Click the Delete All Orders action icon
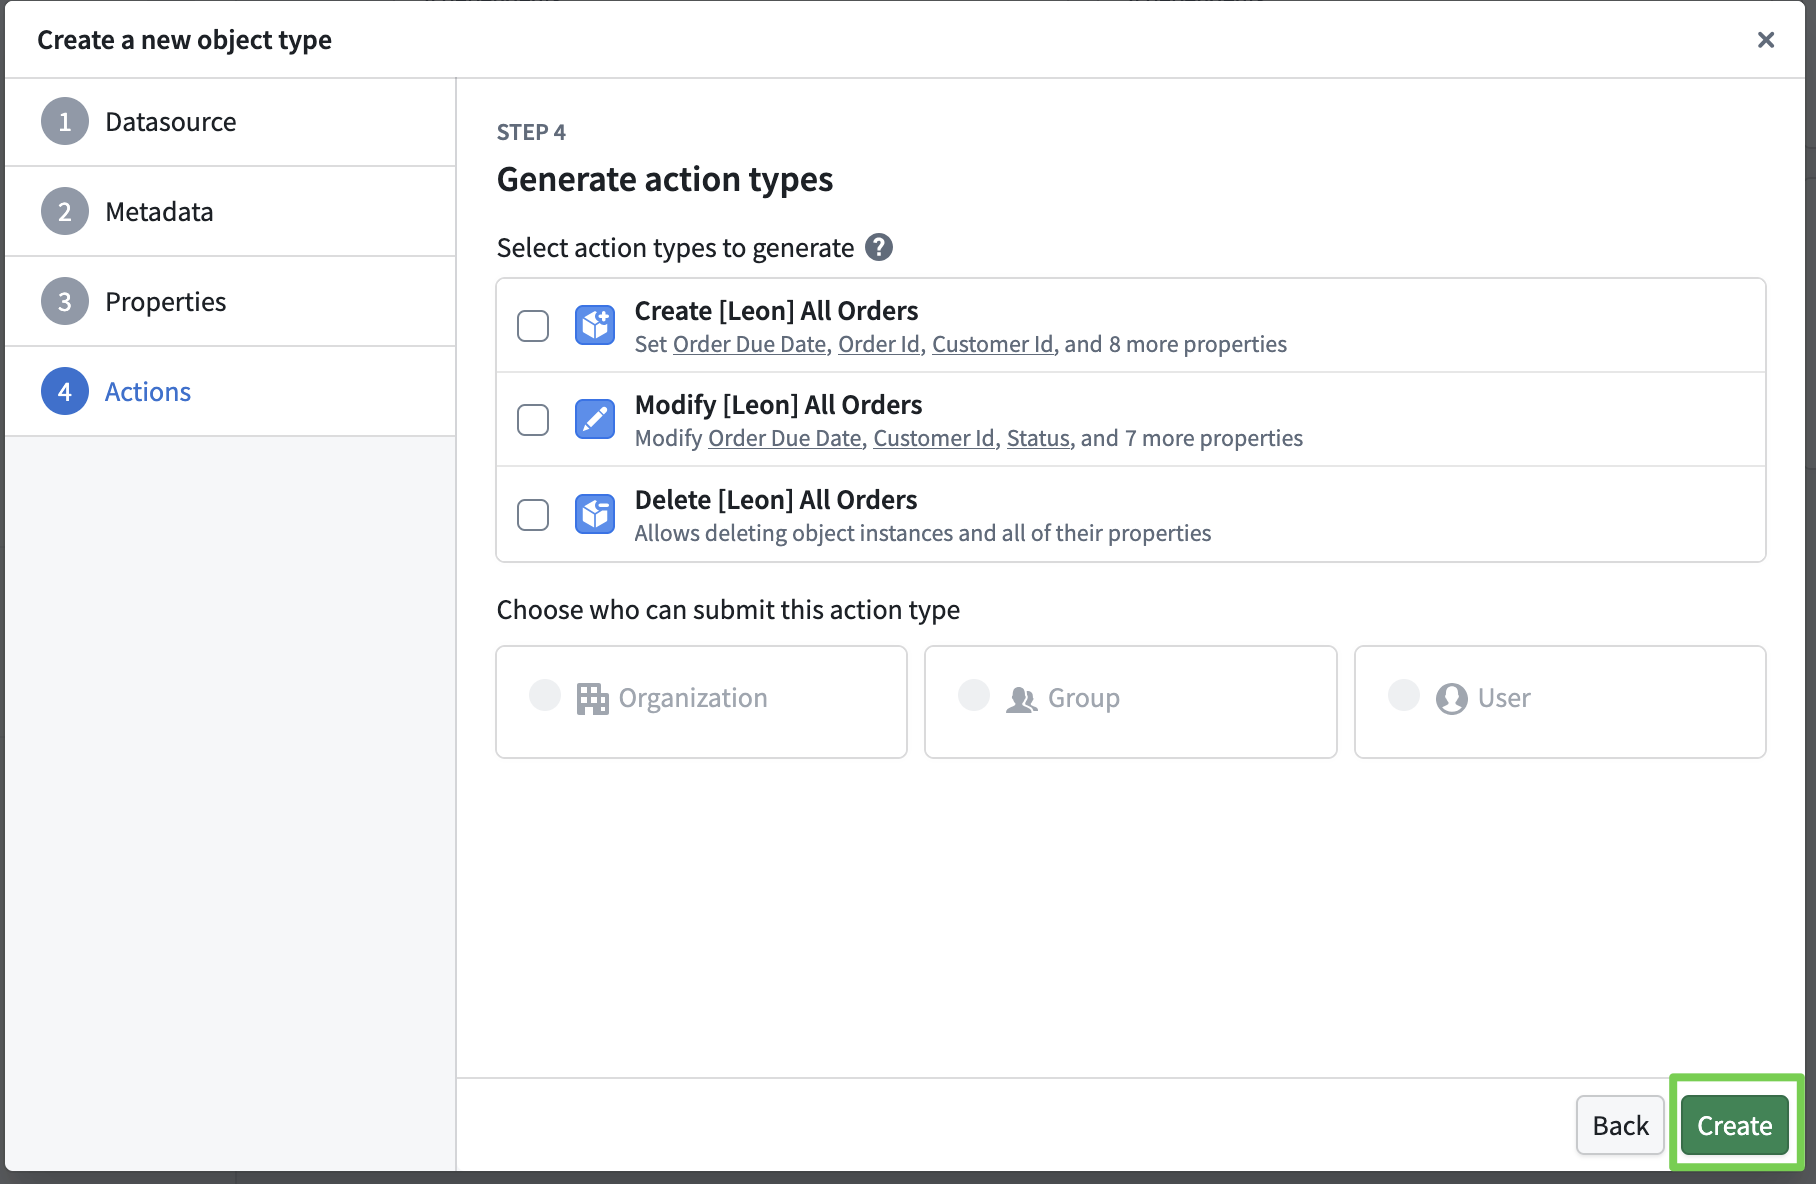1816x1184 pixels. click(595, 514)
